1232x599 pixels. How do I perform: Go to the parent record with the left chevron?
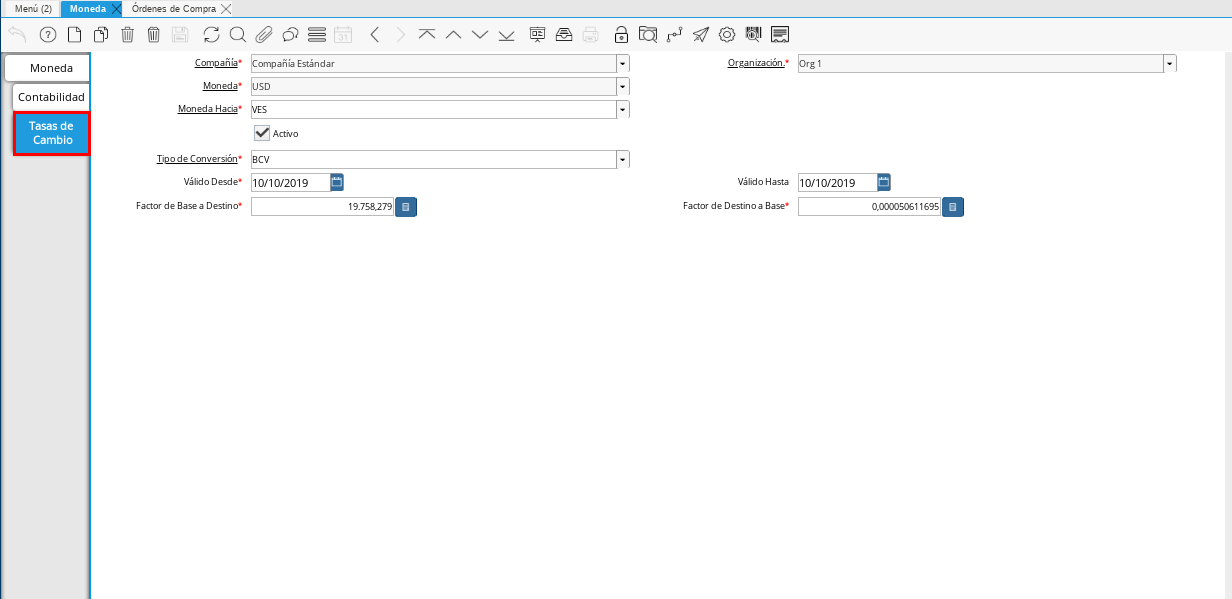[x=375, y=34]
